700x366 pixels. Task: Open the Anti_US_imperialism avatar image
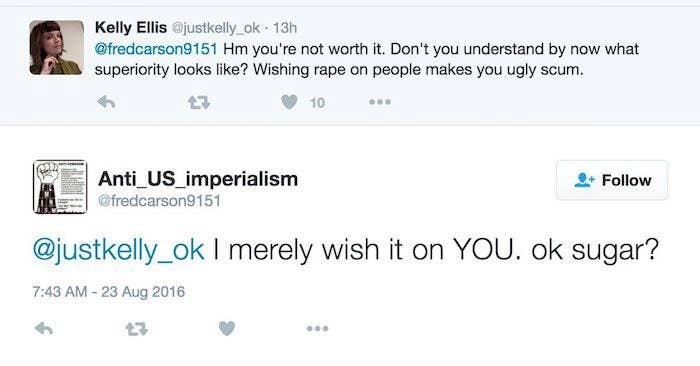tap(60, 187)
